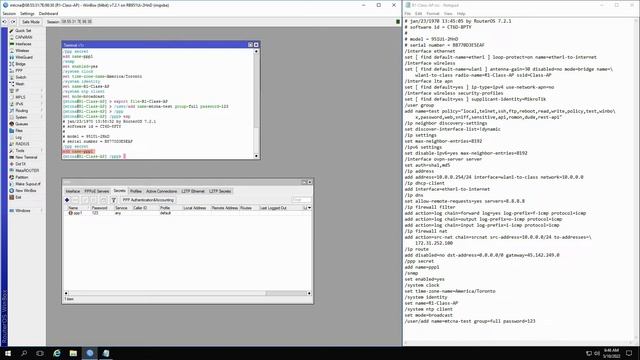Select the ppp1 secret row
Viewport: 640px width, 360px height.
click(x=188, y=213)
